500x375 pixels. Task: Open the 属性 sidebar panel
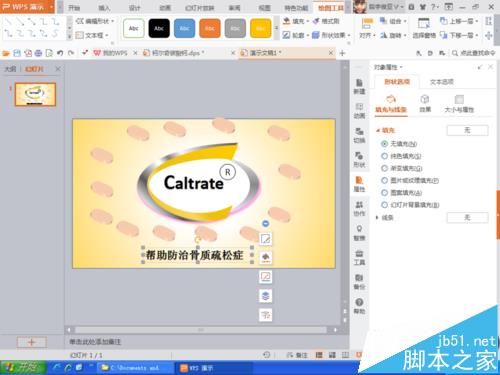(359, 184)
